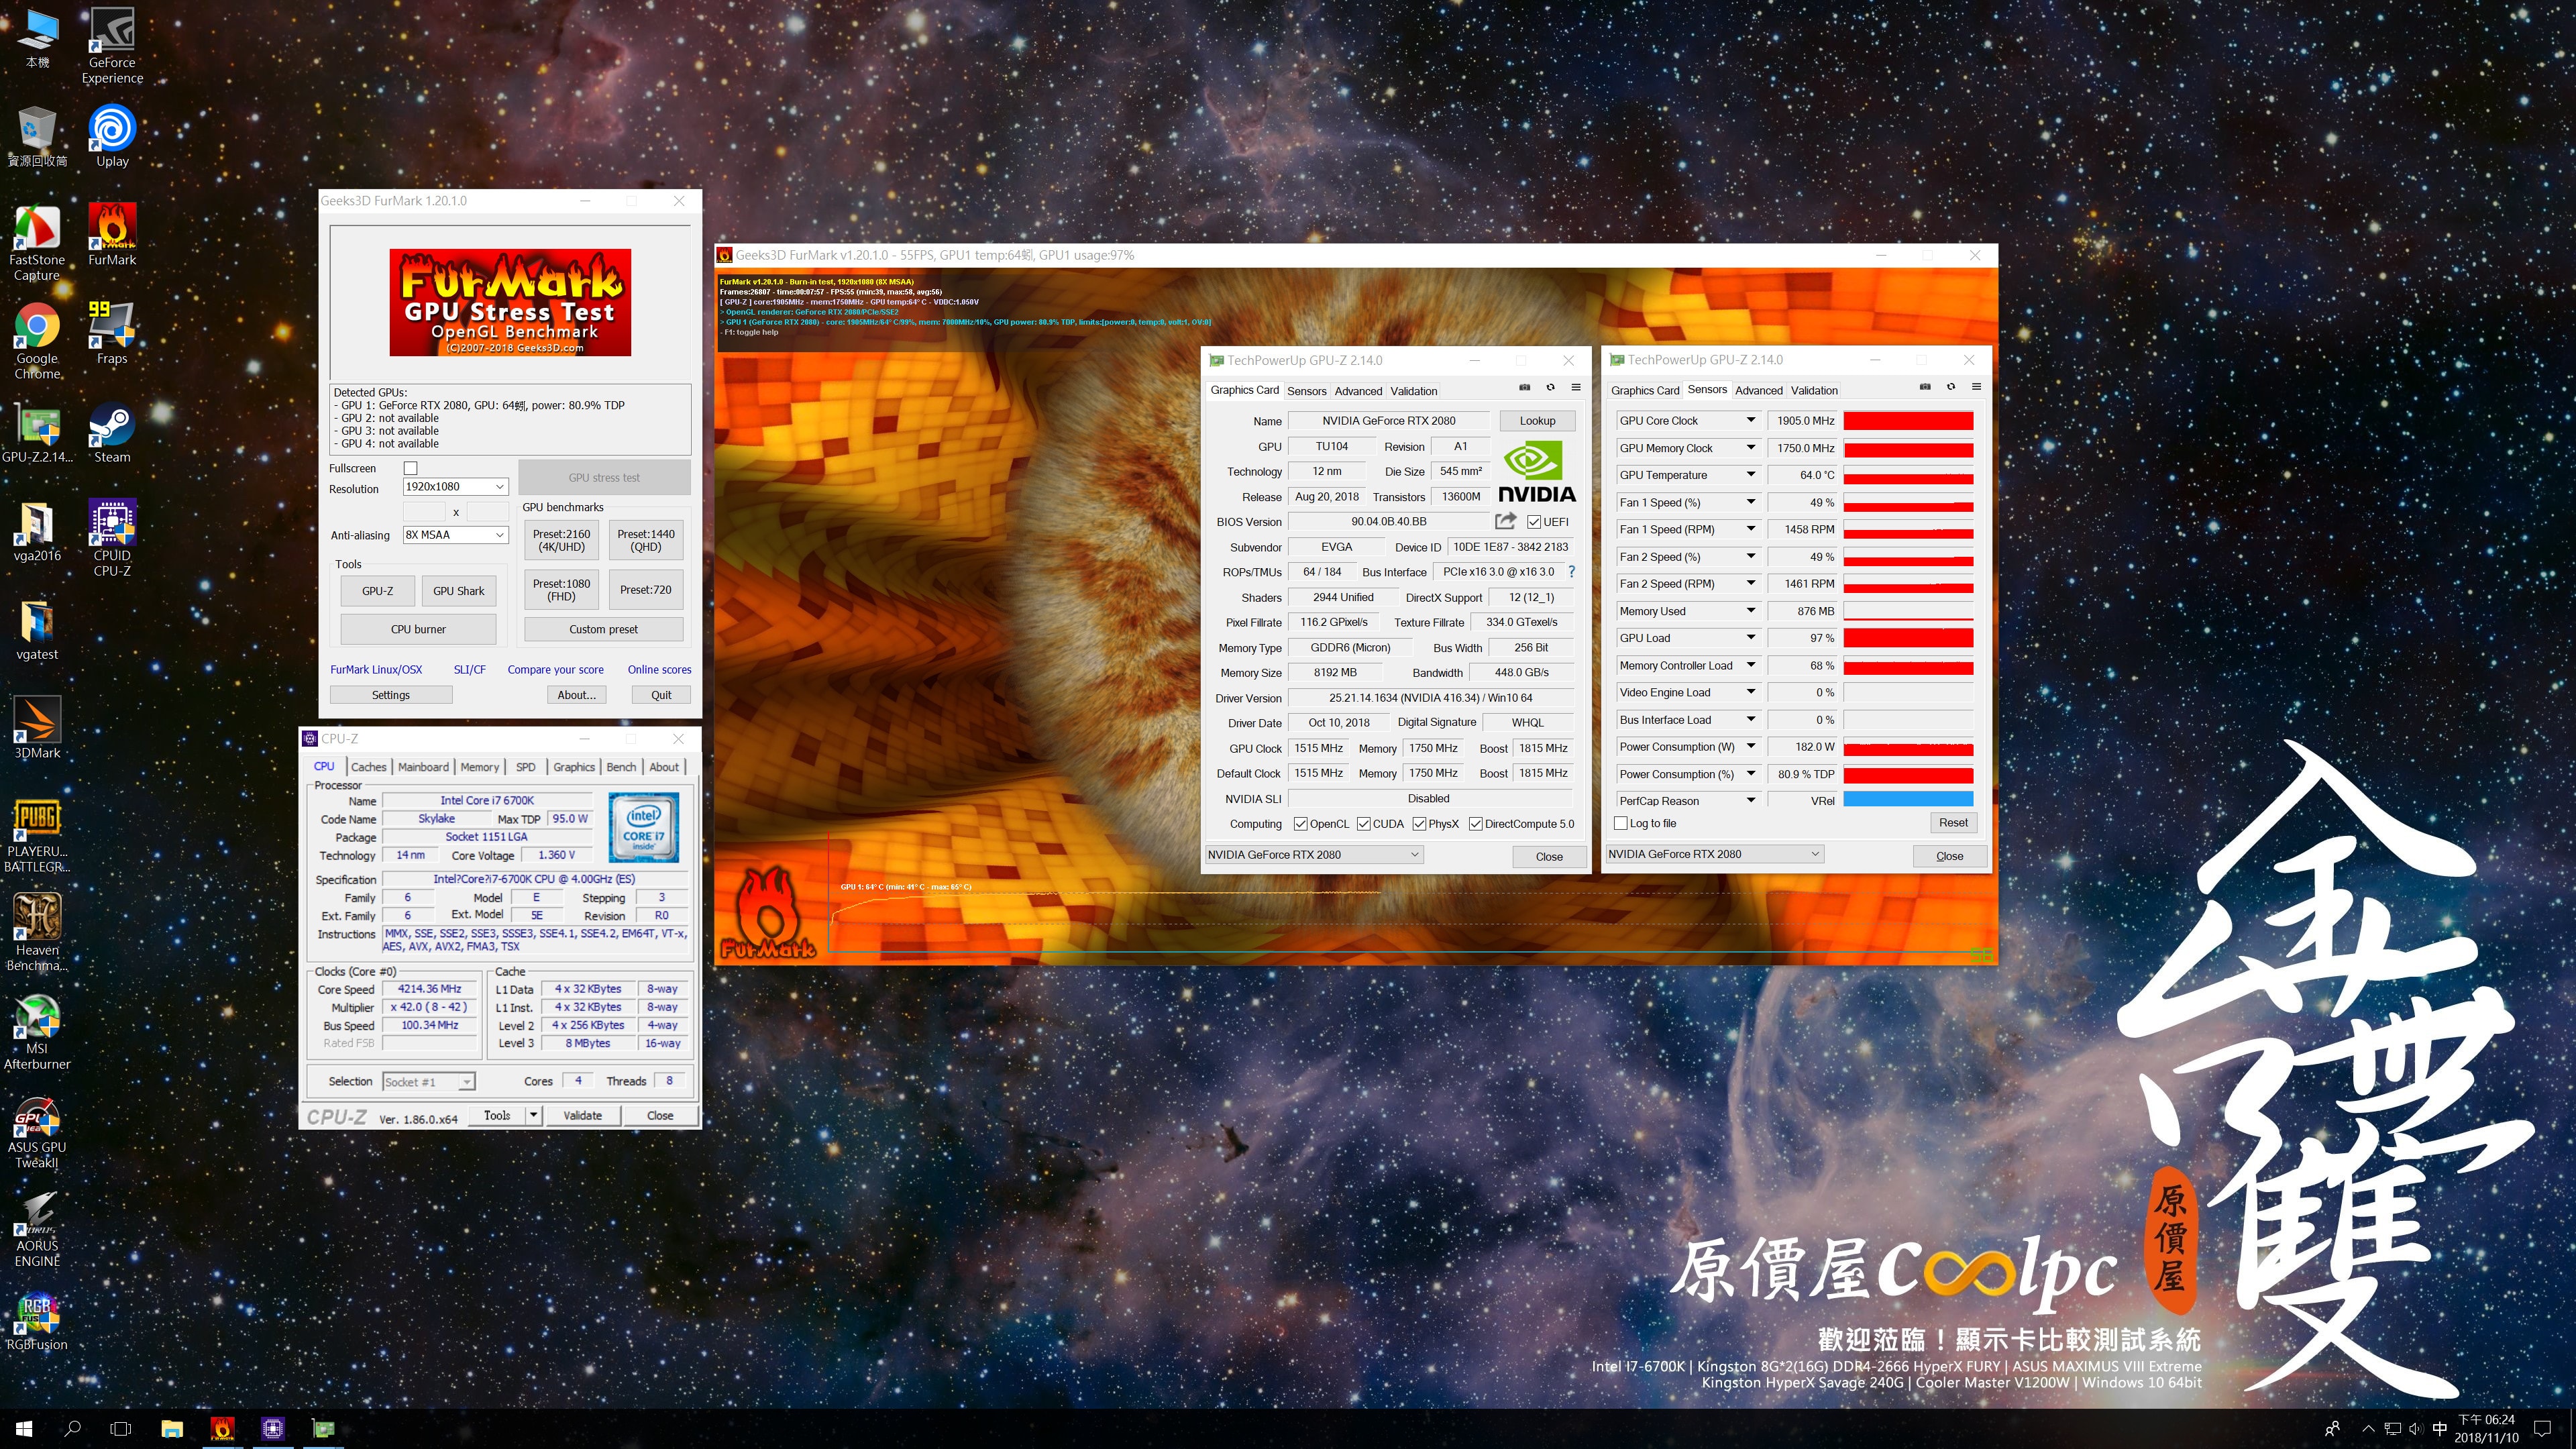This screenshot has width=2576, height=1449.
Task: Click the PerfCap Reason blue indicator bar
Action: pos(1908,800)
